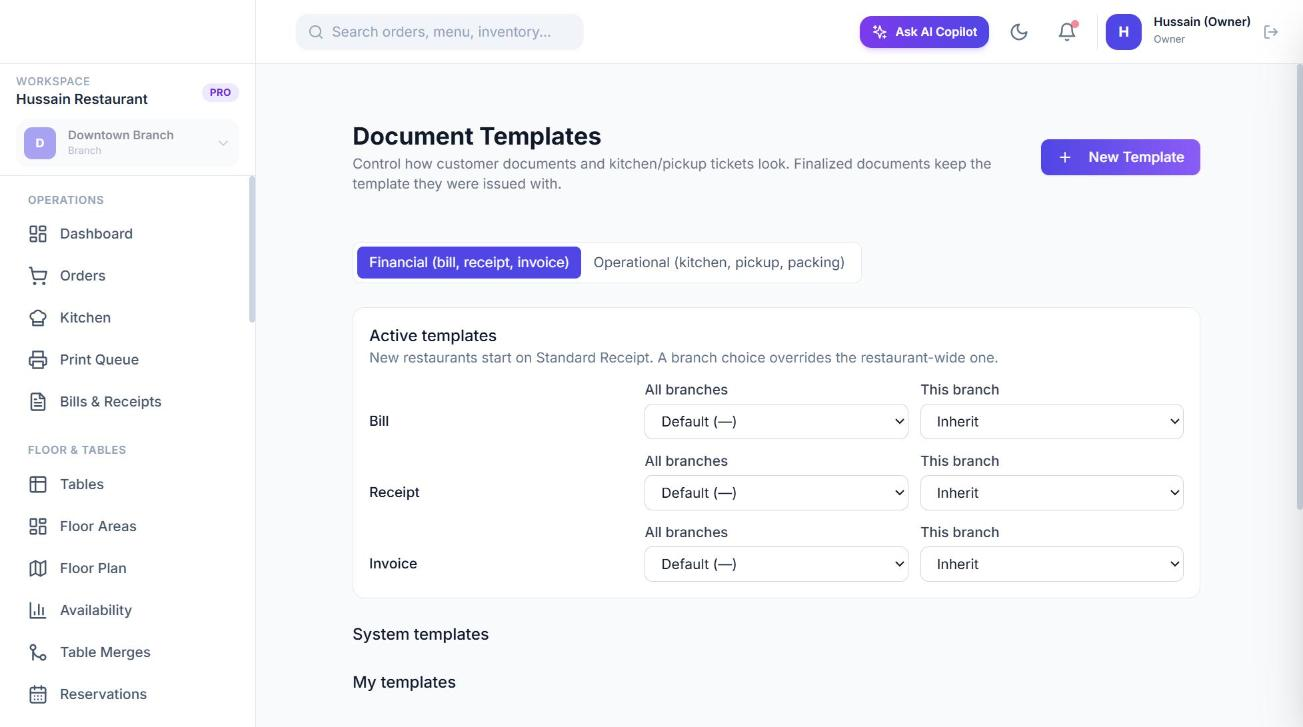Click the sidebar scrollbar
The image size is (1303, 727).
tap(252, 250)
